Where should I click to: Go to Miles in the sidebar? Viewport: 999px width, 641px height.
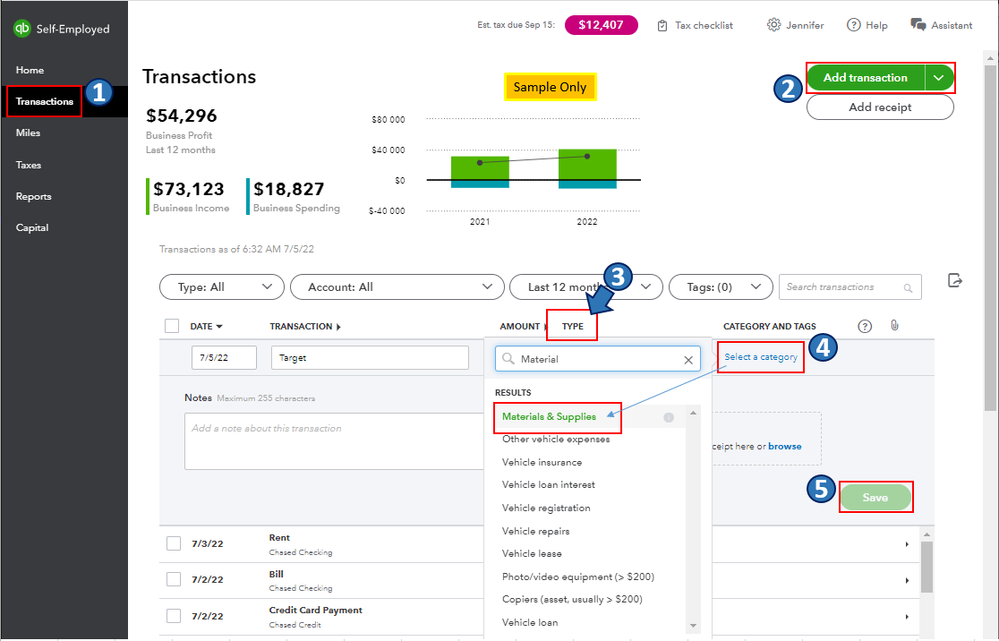[28, 133]
